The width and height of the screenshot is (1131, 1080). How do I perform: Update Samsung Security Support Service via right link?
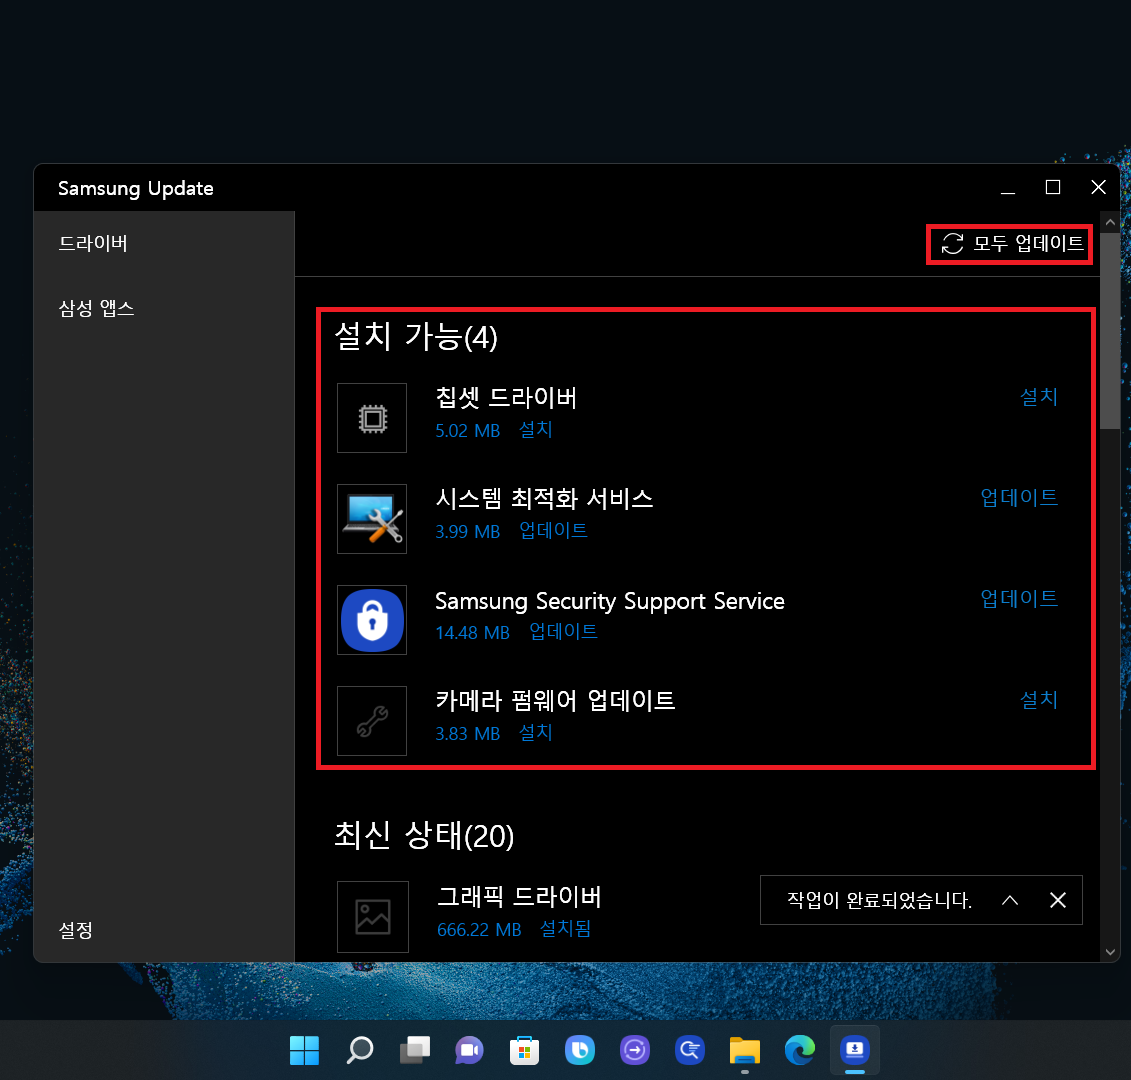point(1019,599)
